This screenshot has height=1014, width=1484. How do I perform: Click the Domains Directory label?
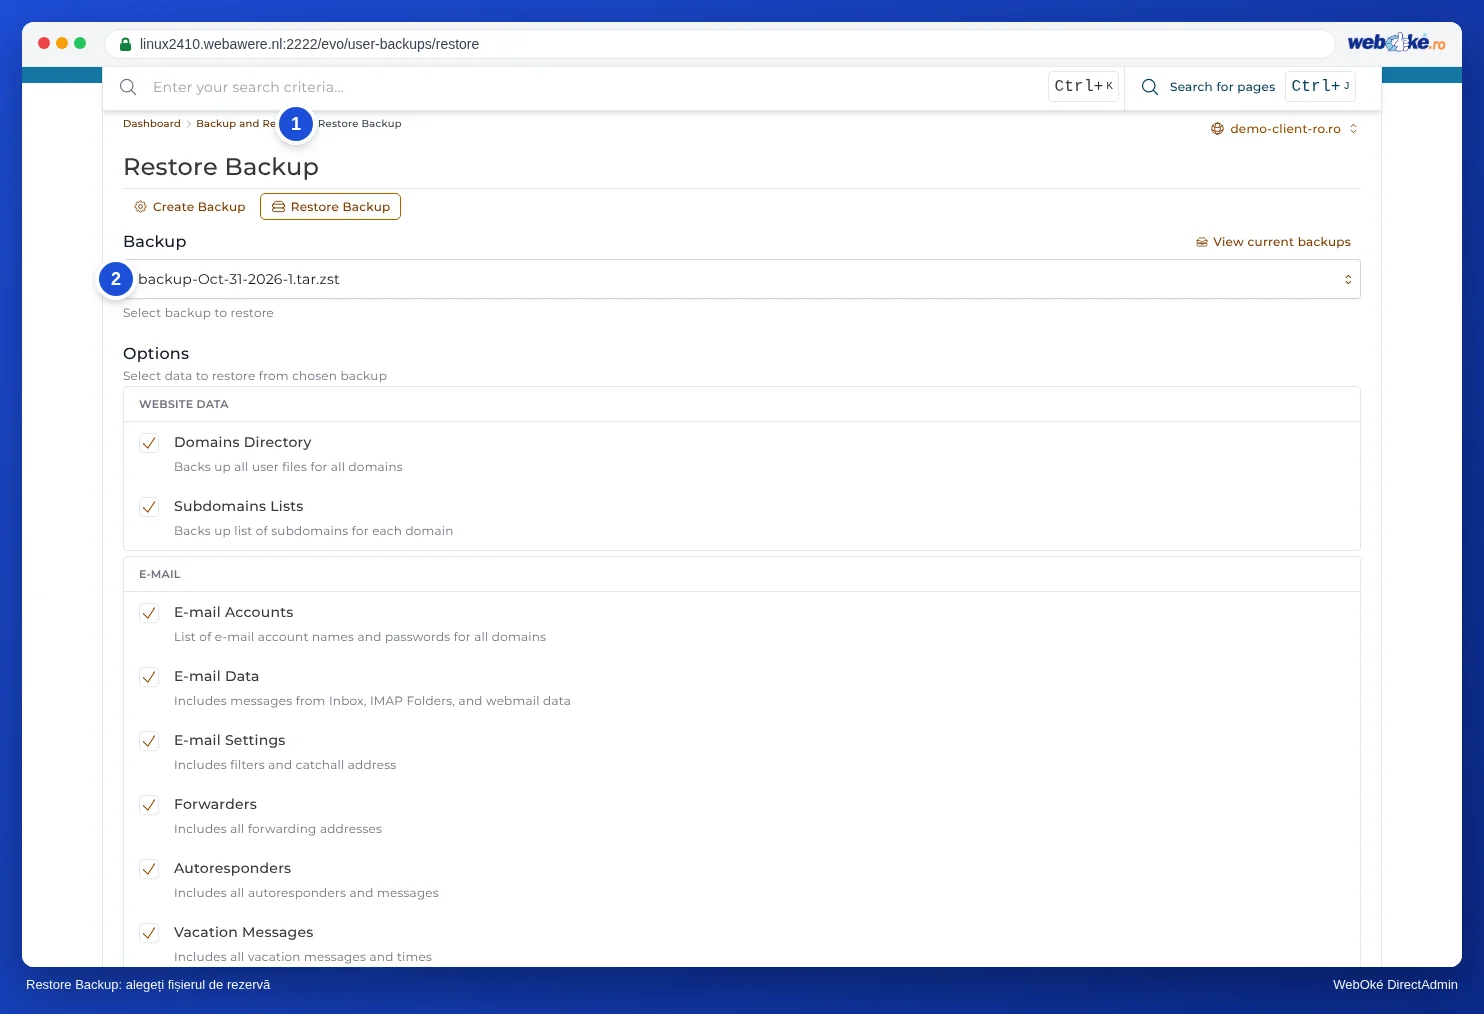coord(243,442)
